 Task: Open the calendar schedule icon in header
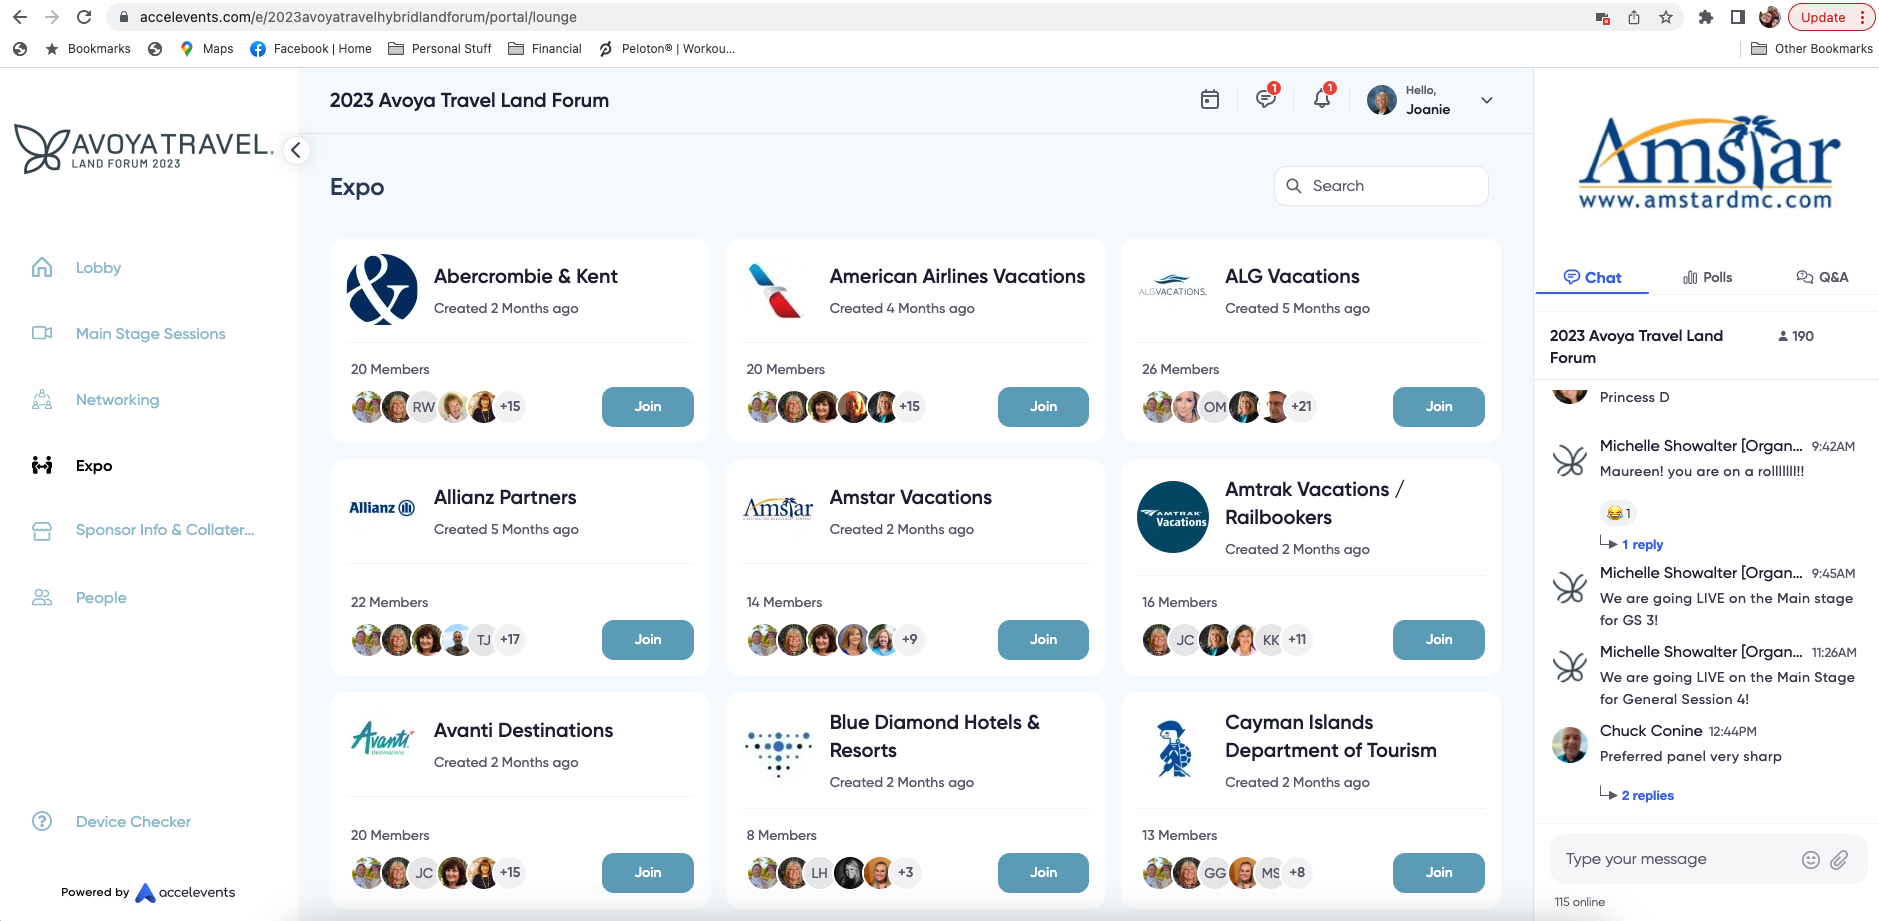coord(1210,100)
